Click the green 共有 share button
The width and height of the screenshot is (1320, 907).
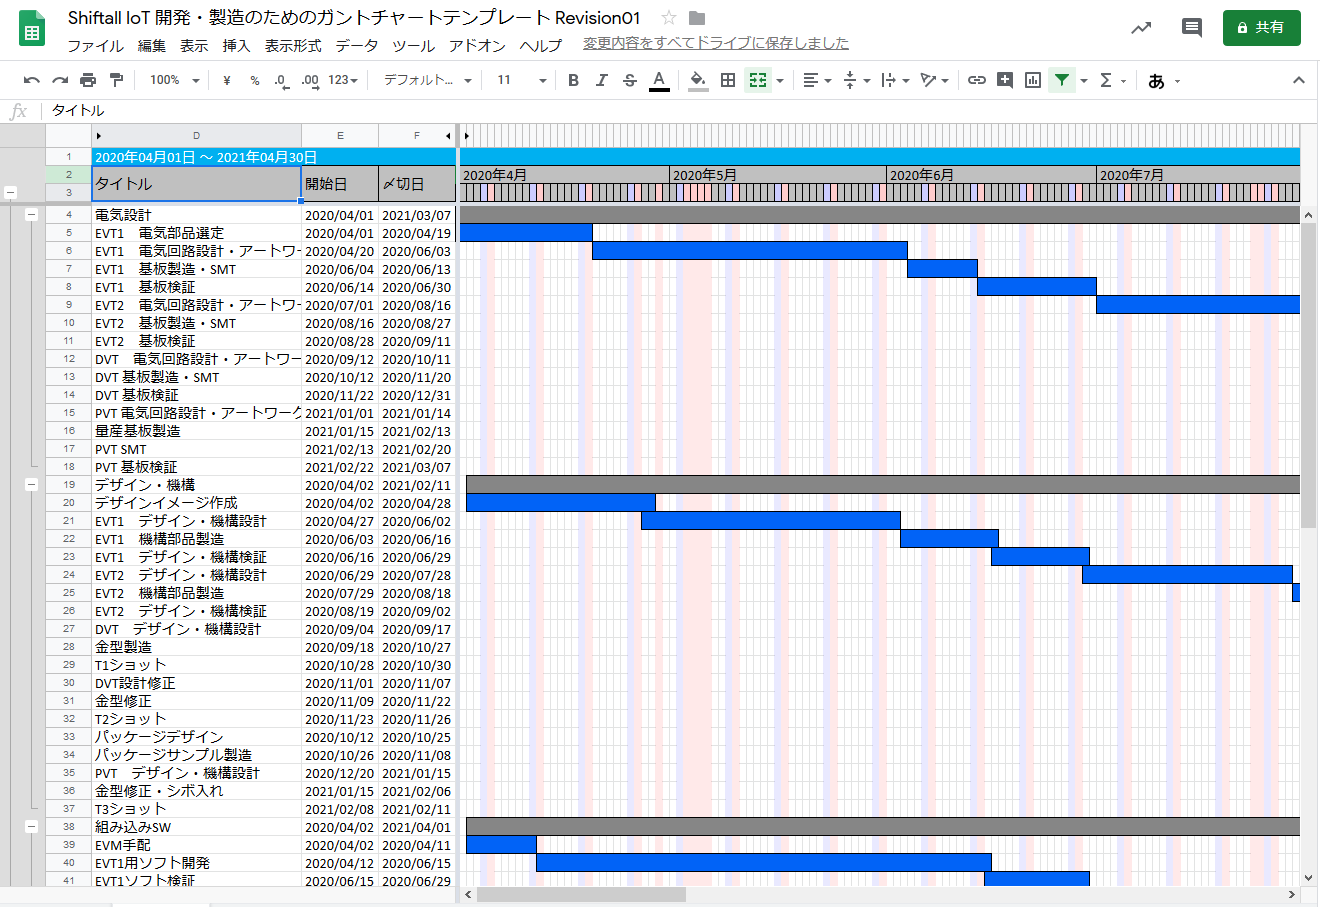(x=1261, y=28)
